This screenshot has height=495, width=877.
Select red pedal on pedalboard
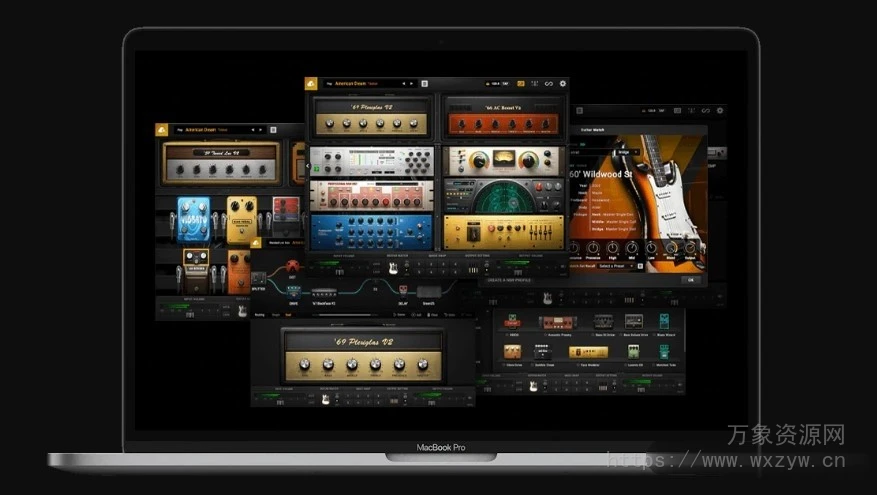click(286, 217)
